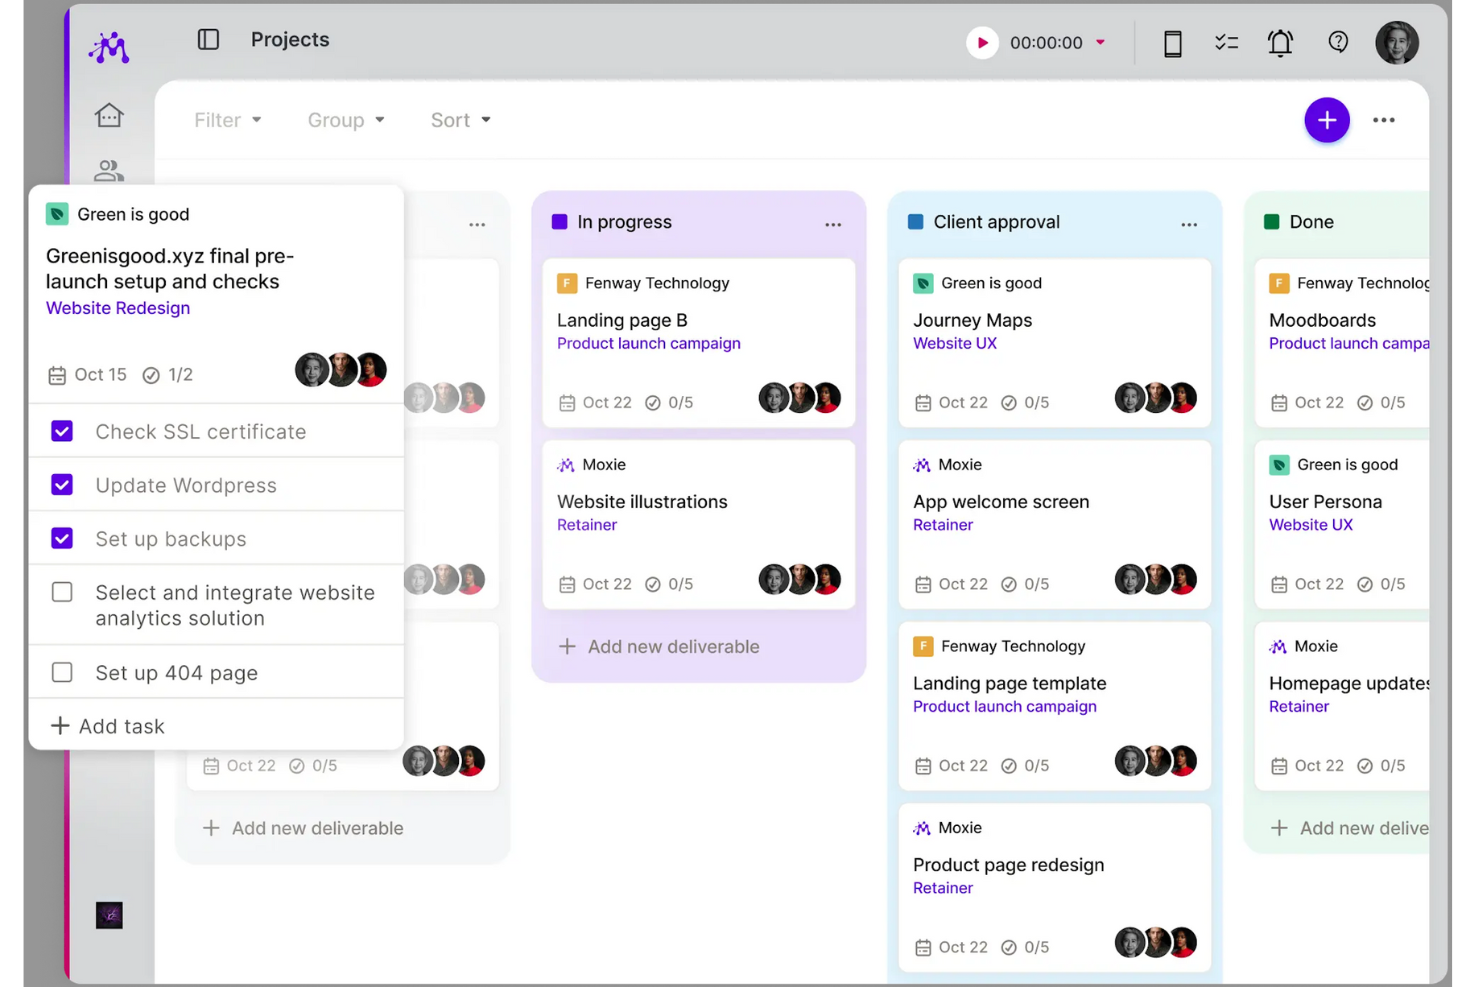
Task: Click Green is good icon in popup header
Action: (57, 214)
